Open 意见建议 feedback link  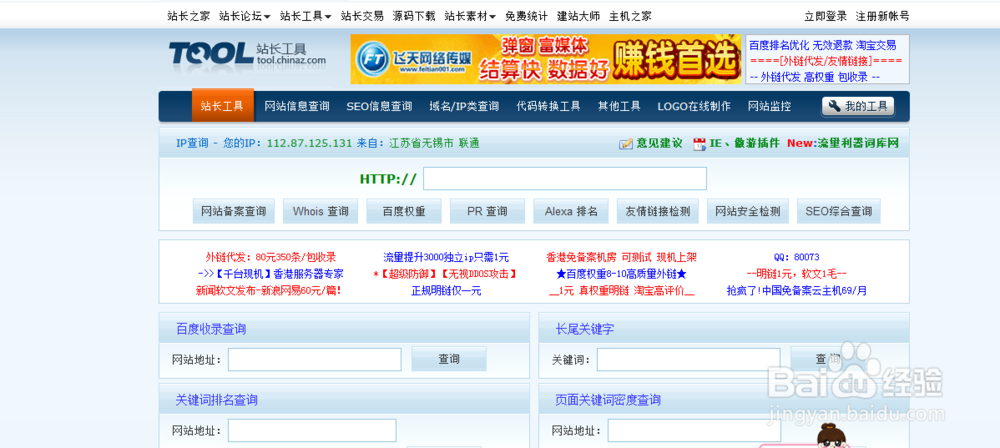659,144
